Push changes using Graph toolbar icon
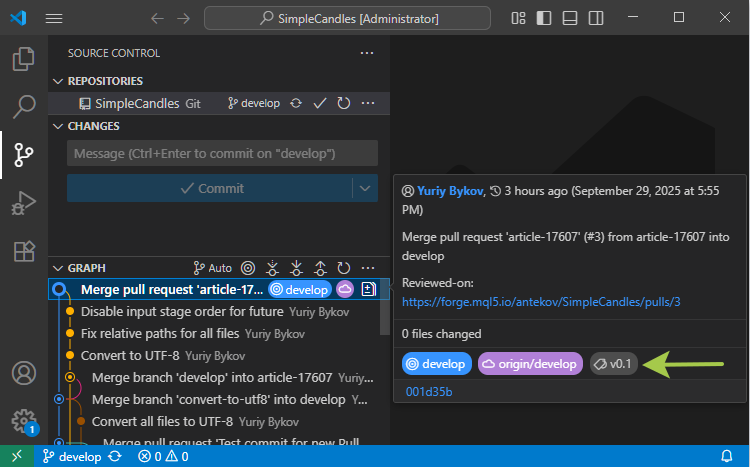The image size is (750, 467). 320,268
